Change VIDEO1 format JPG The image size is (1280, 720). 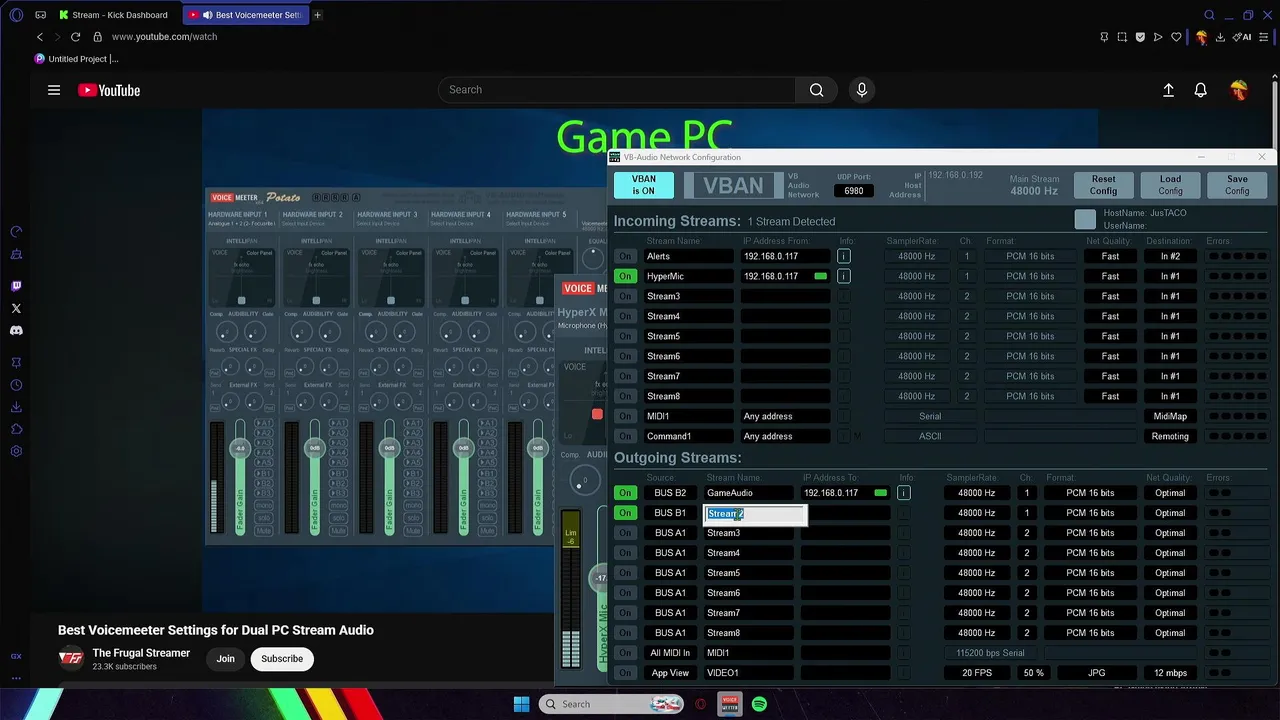[x=1097, y=673]
